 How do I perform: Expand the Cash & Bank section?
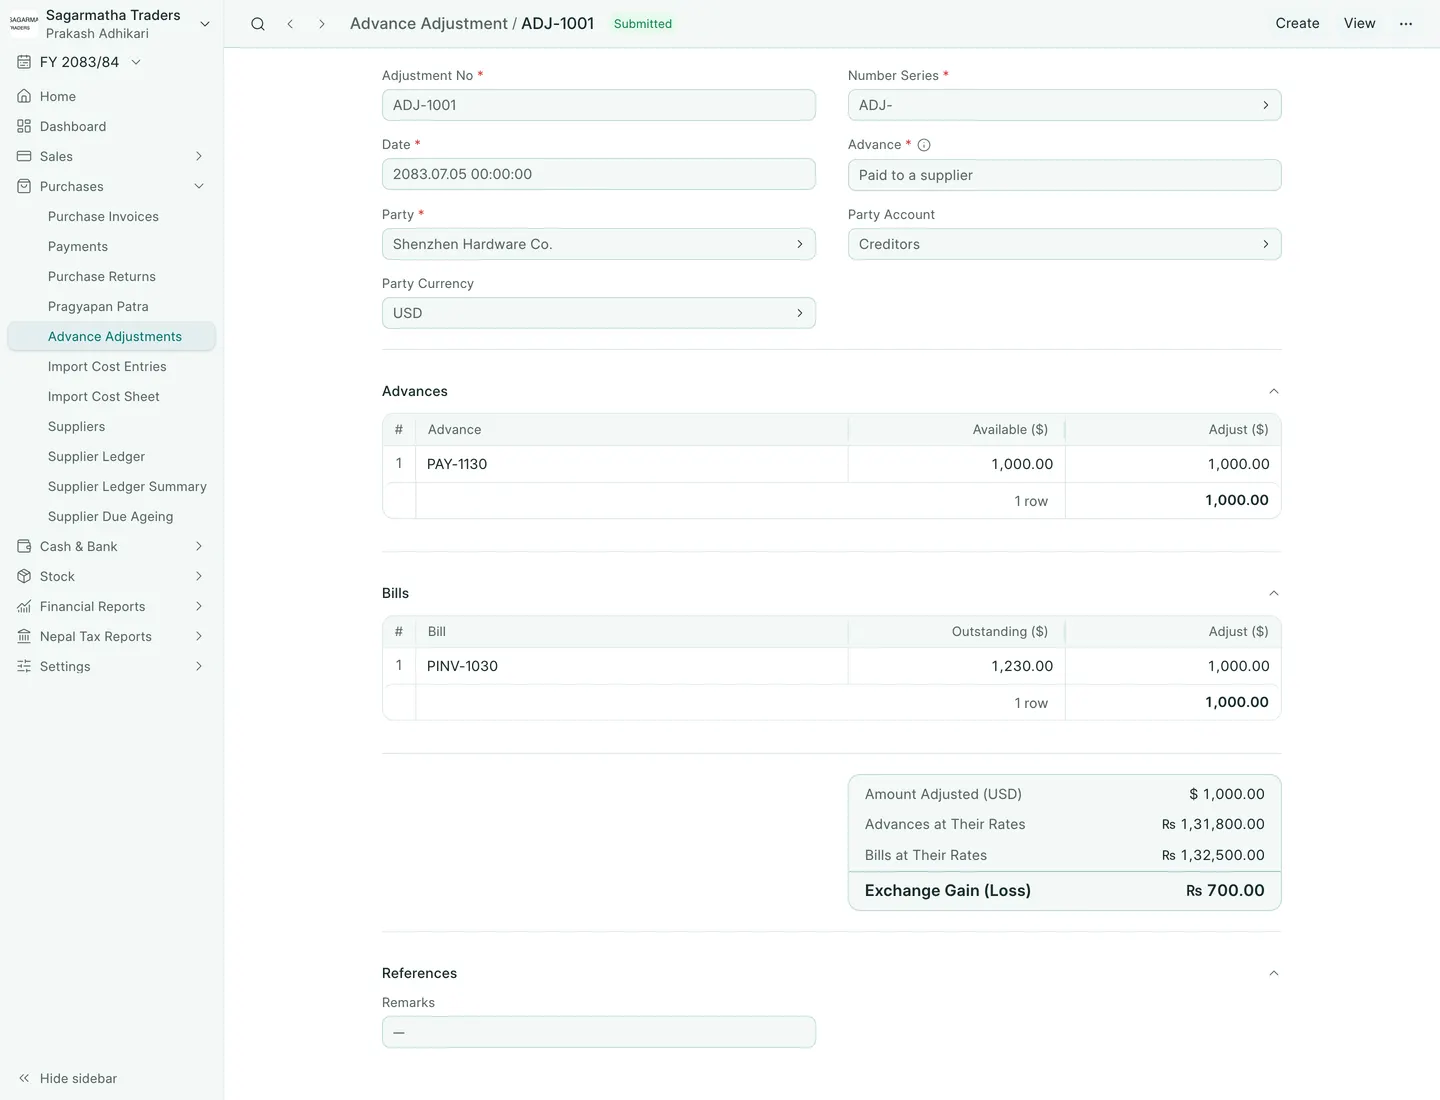tap(199, 546)
